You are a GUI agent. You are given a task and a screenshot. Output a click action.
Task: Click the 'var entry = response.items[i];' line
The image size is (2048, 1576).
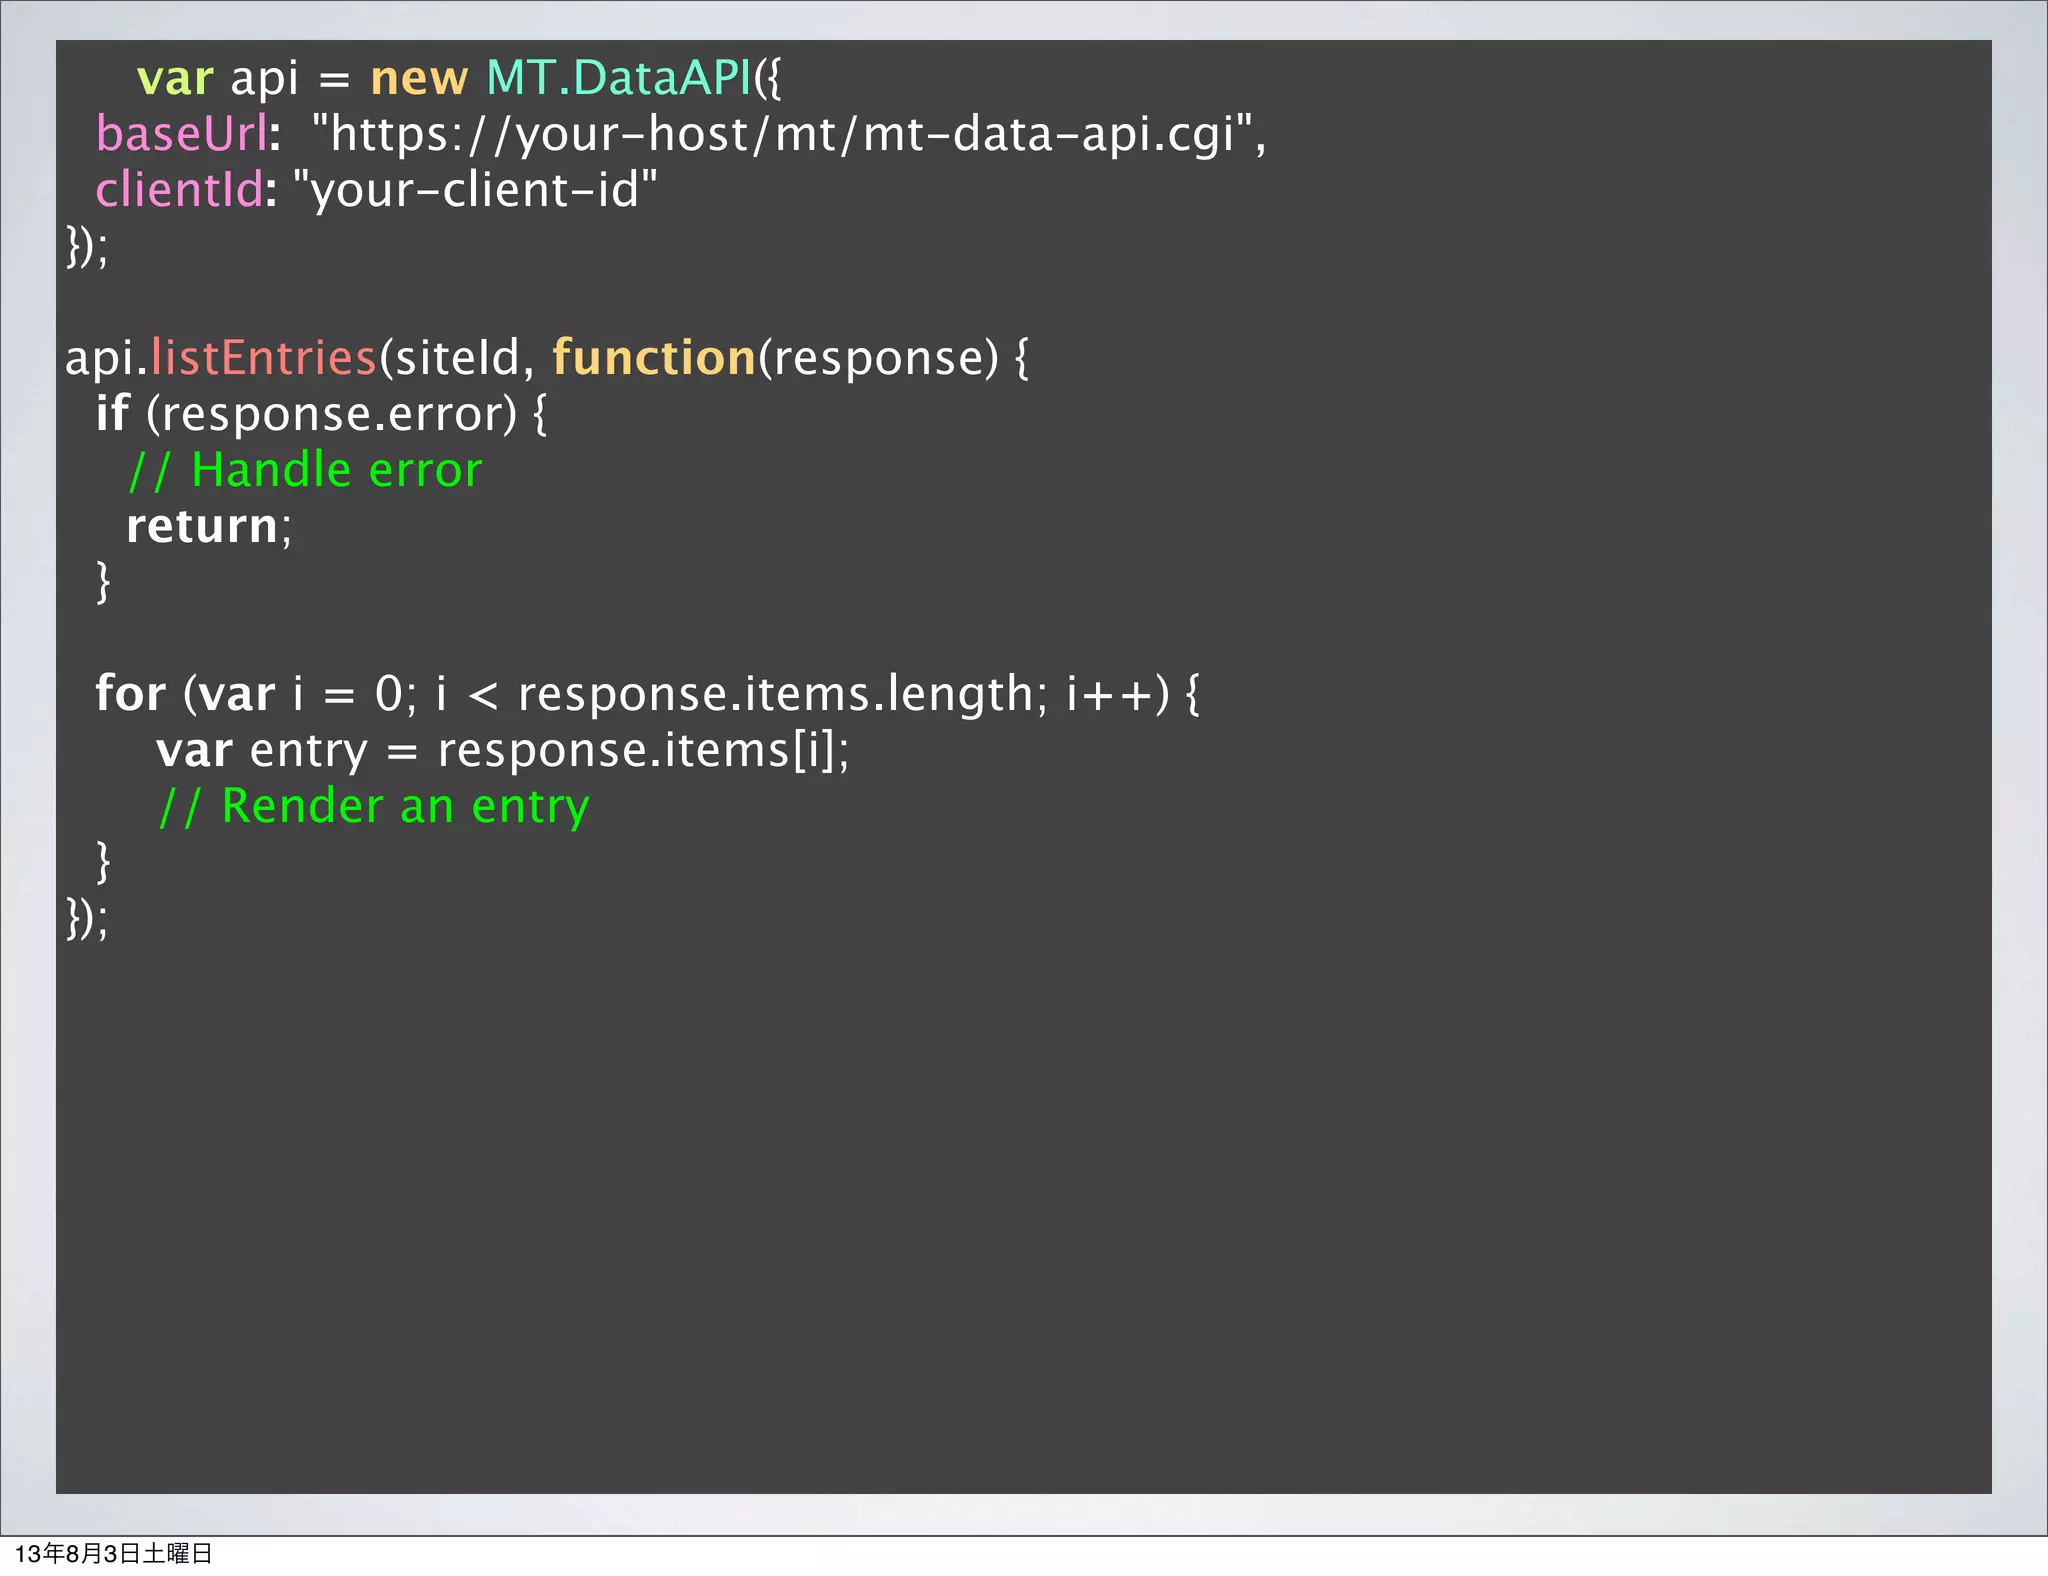(503, 751)
